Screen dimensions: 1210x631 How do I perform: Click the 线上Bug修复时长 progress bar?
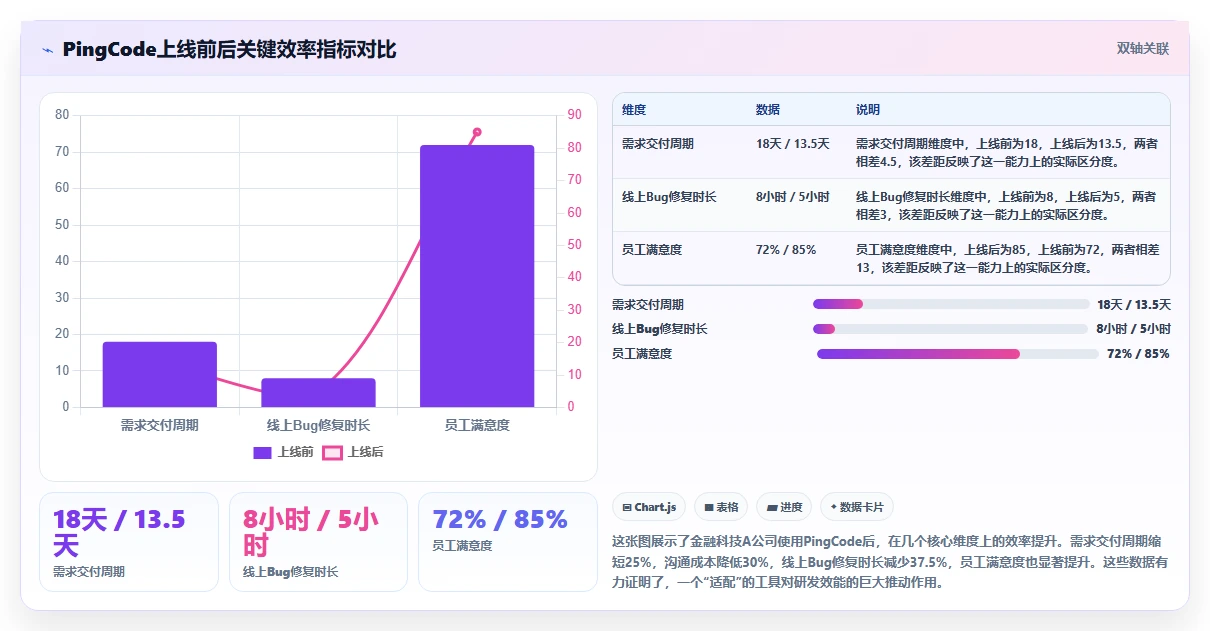pyautogui.click(x=950, y=329)
